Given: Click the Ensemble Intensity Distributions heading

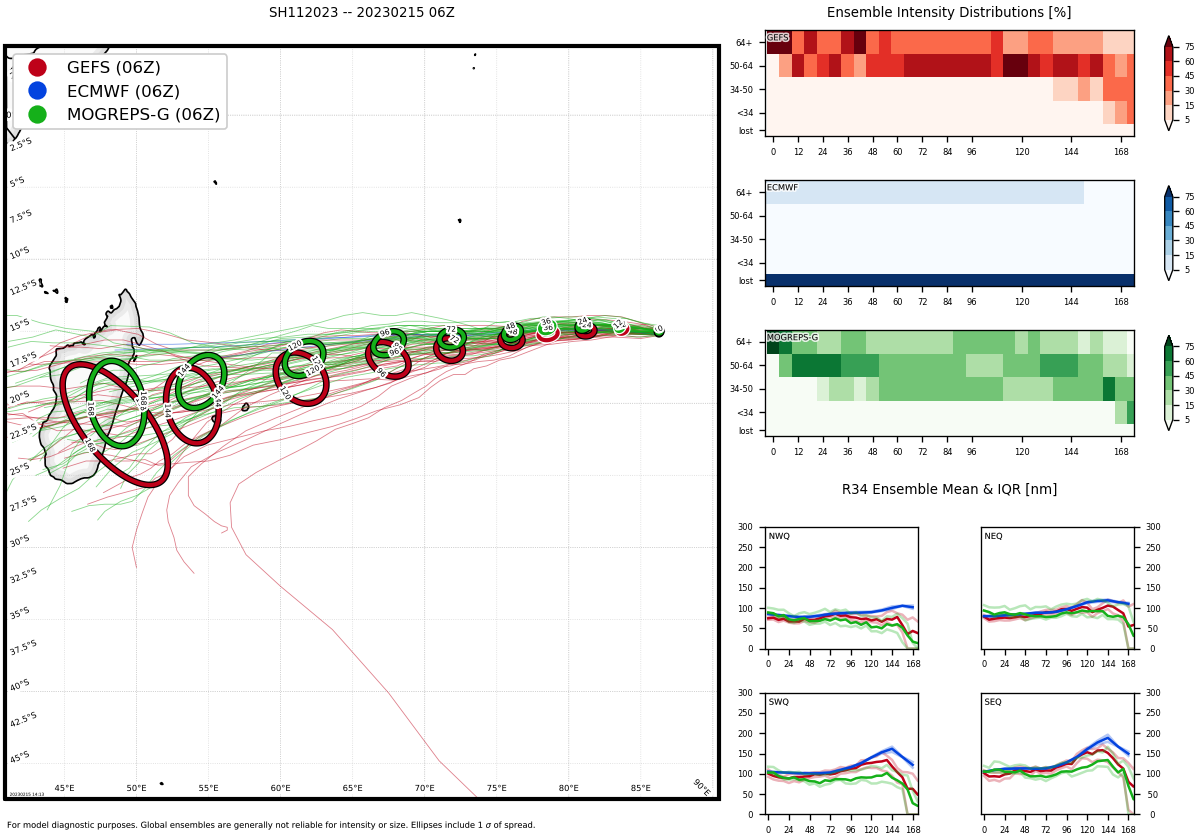Looking at the screenshot, I should click(948, 13).
